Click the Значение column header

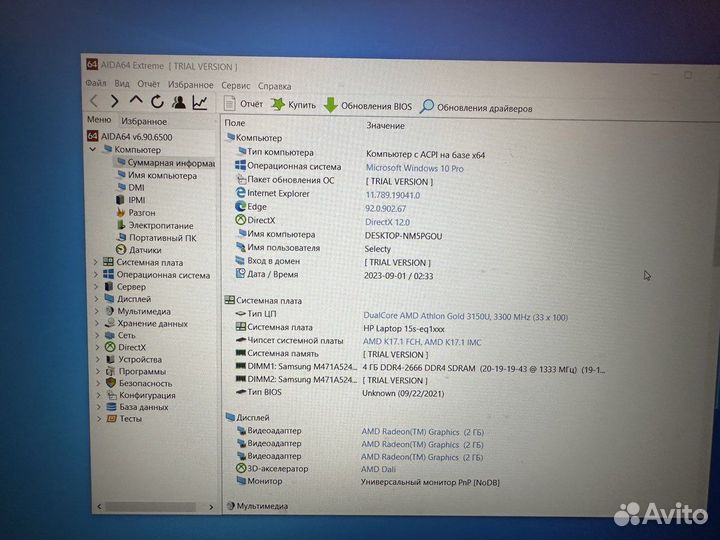coord(385,125)
